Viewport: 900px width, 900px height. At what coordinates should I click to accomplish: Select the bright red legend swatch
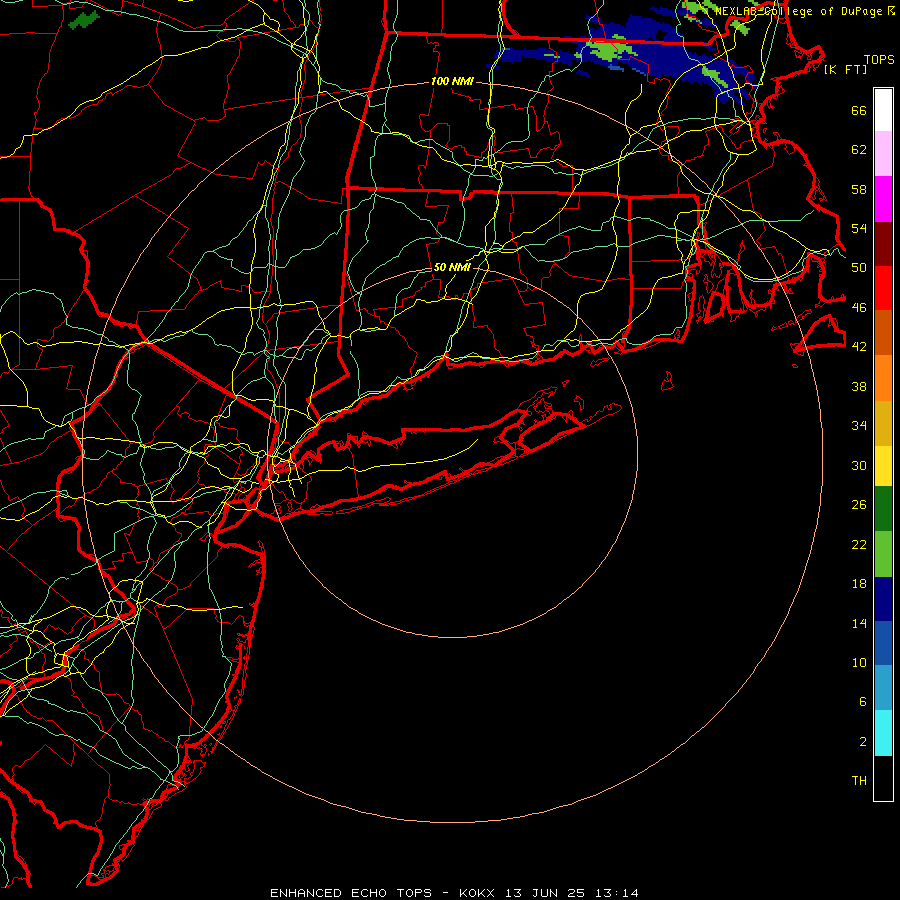[883, 288]
